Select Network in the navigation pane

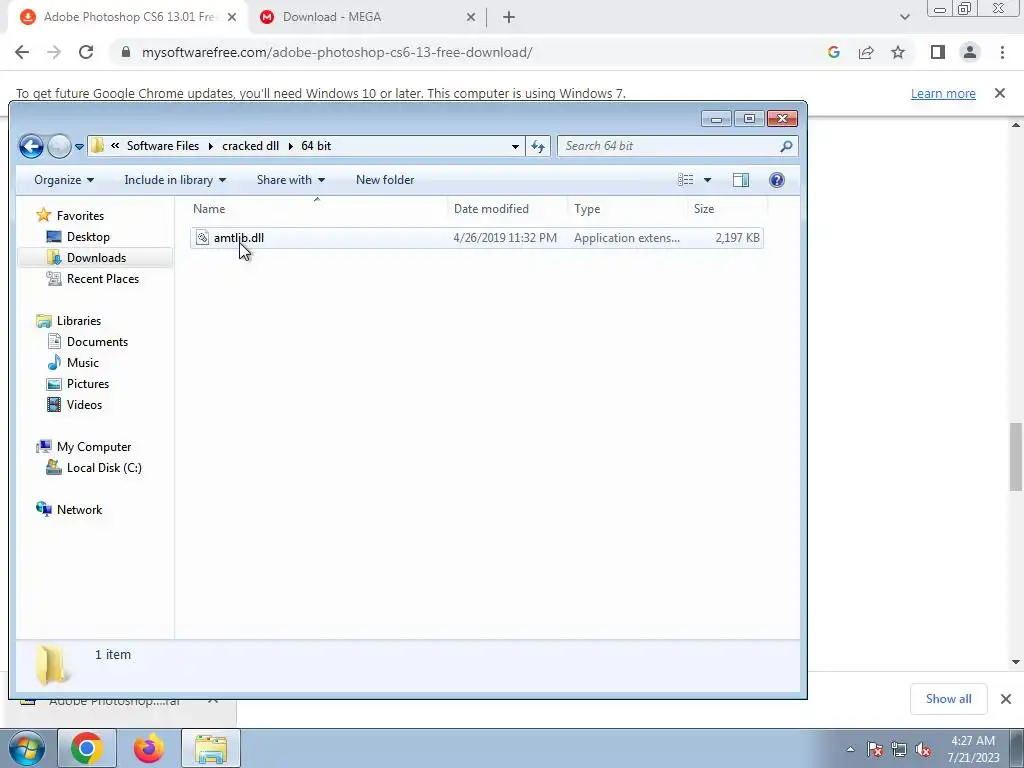tap(79, 509)
